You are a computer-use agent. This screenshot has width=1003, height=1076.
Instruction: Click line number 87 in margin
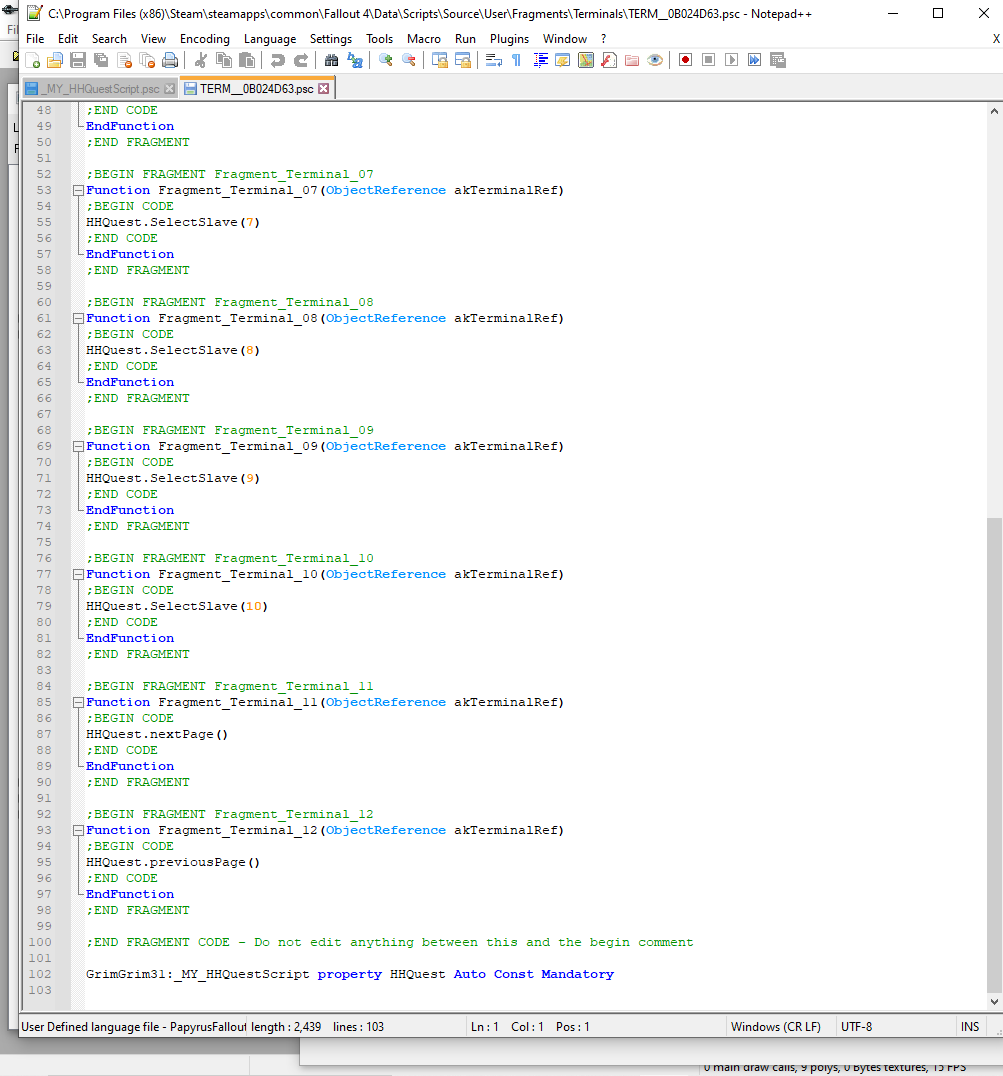tap(44, 734)
